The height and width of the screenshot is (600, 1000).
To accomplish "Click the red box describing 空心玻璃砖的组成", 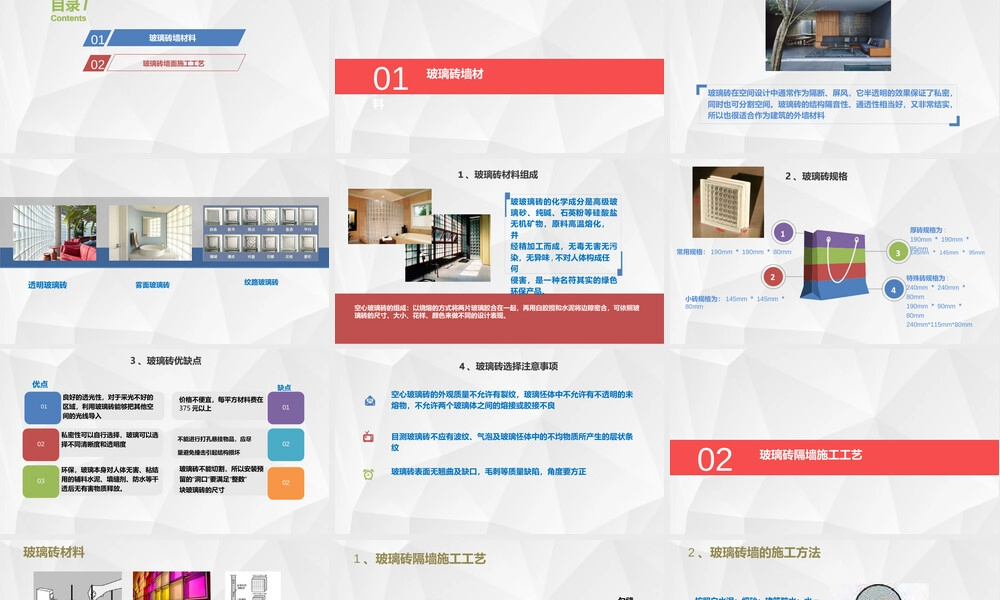I will tap(499, 318).
